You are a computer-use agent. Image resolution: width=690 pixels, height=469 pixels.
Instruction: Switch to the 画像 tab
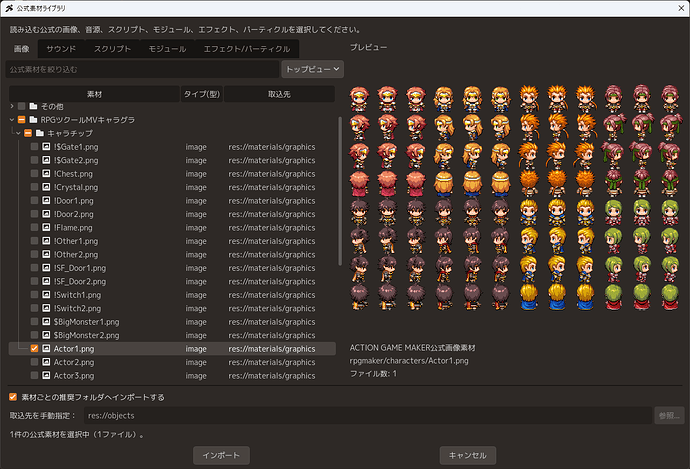[x=22, y=49]
